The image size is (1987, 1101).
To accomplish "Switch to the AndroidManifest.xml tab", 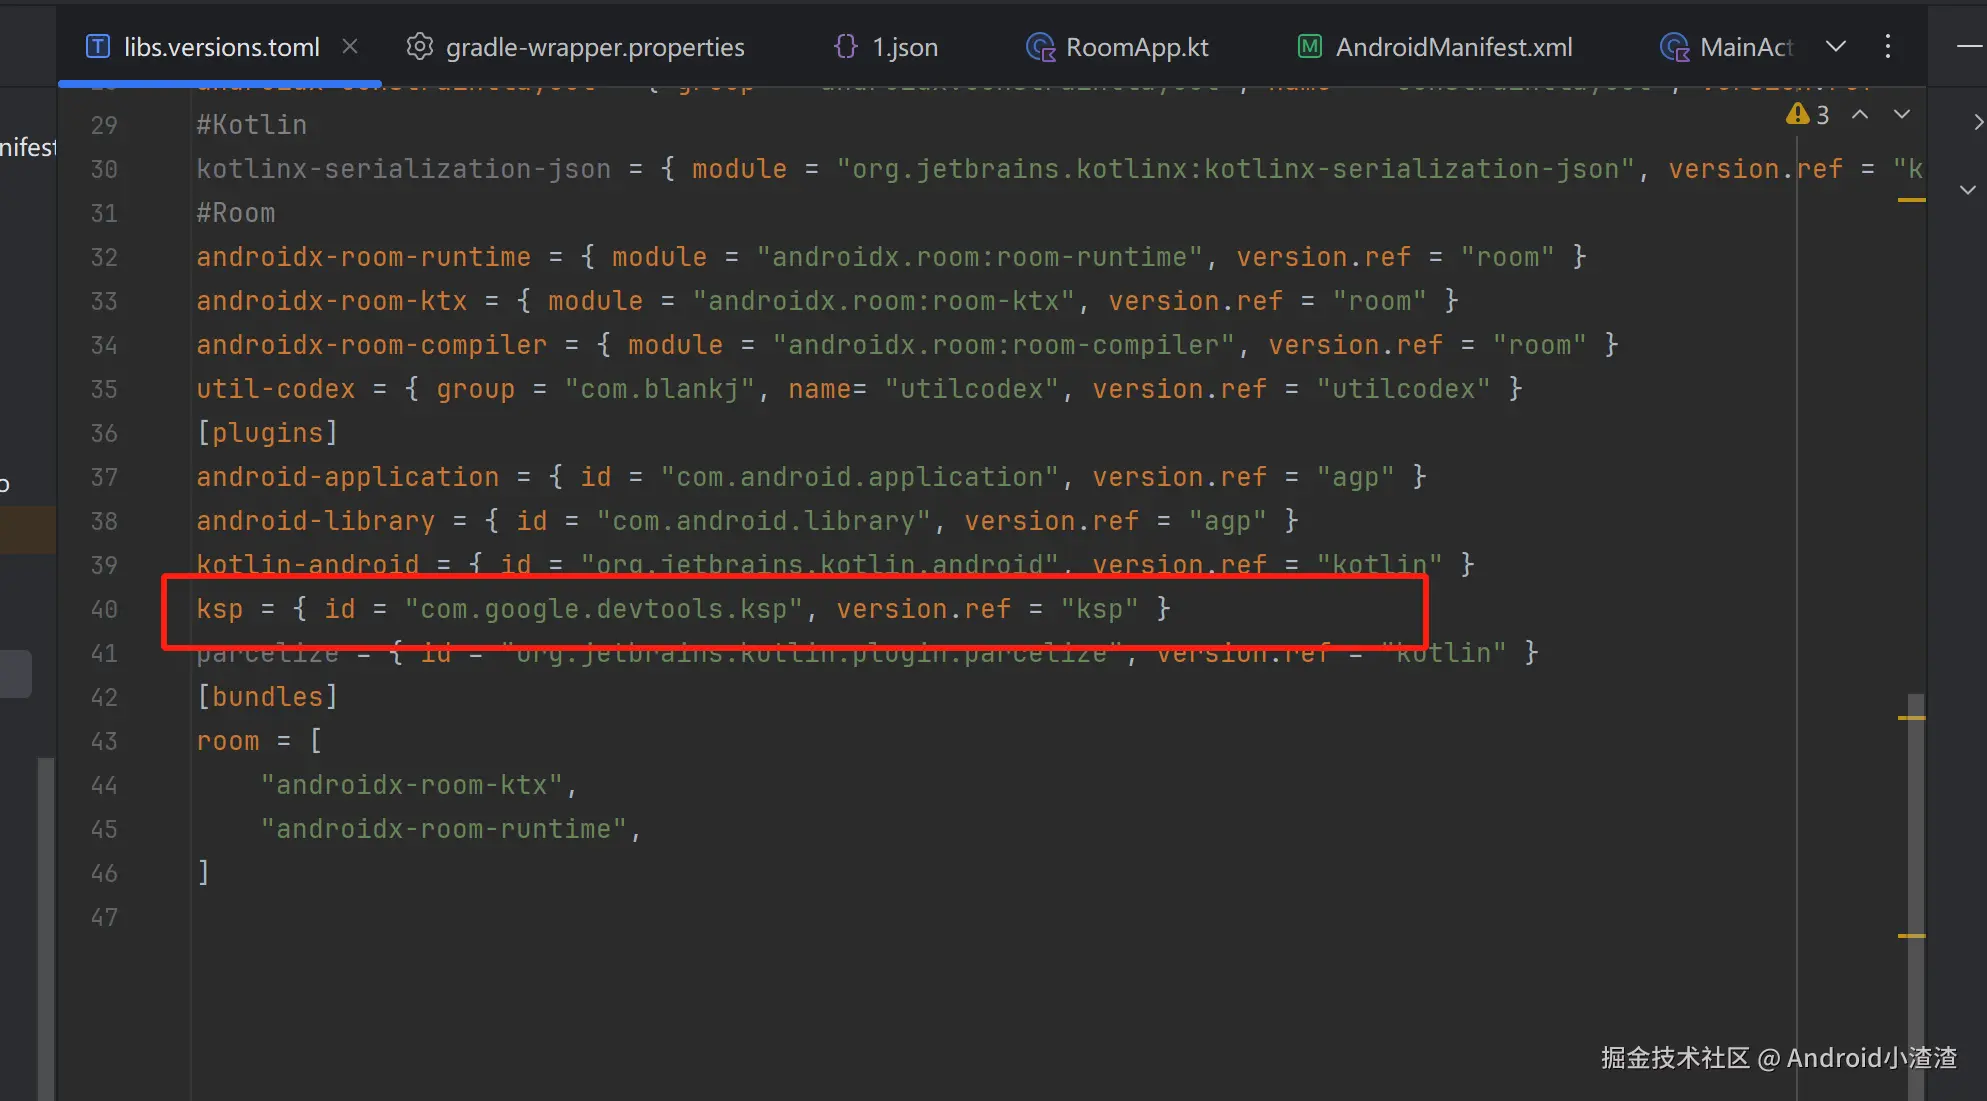I will click(x=1453, y=47).
